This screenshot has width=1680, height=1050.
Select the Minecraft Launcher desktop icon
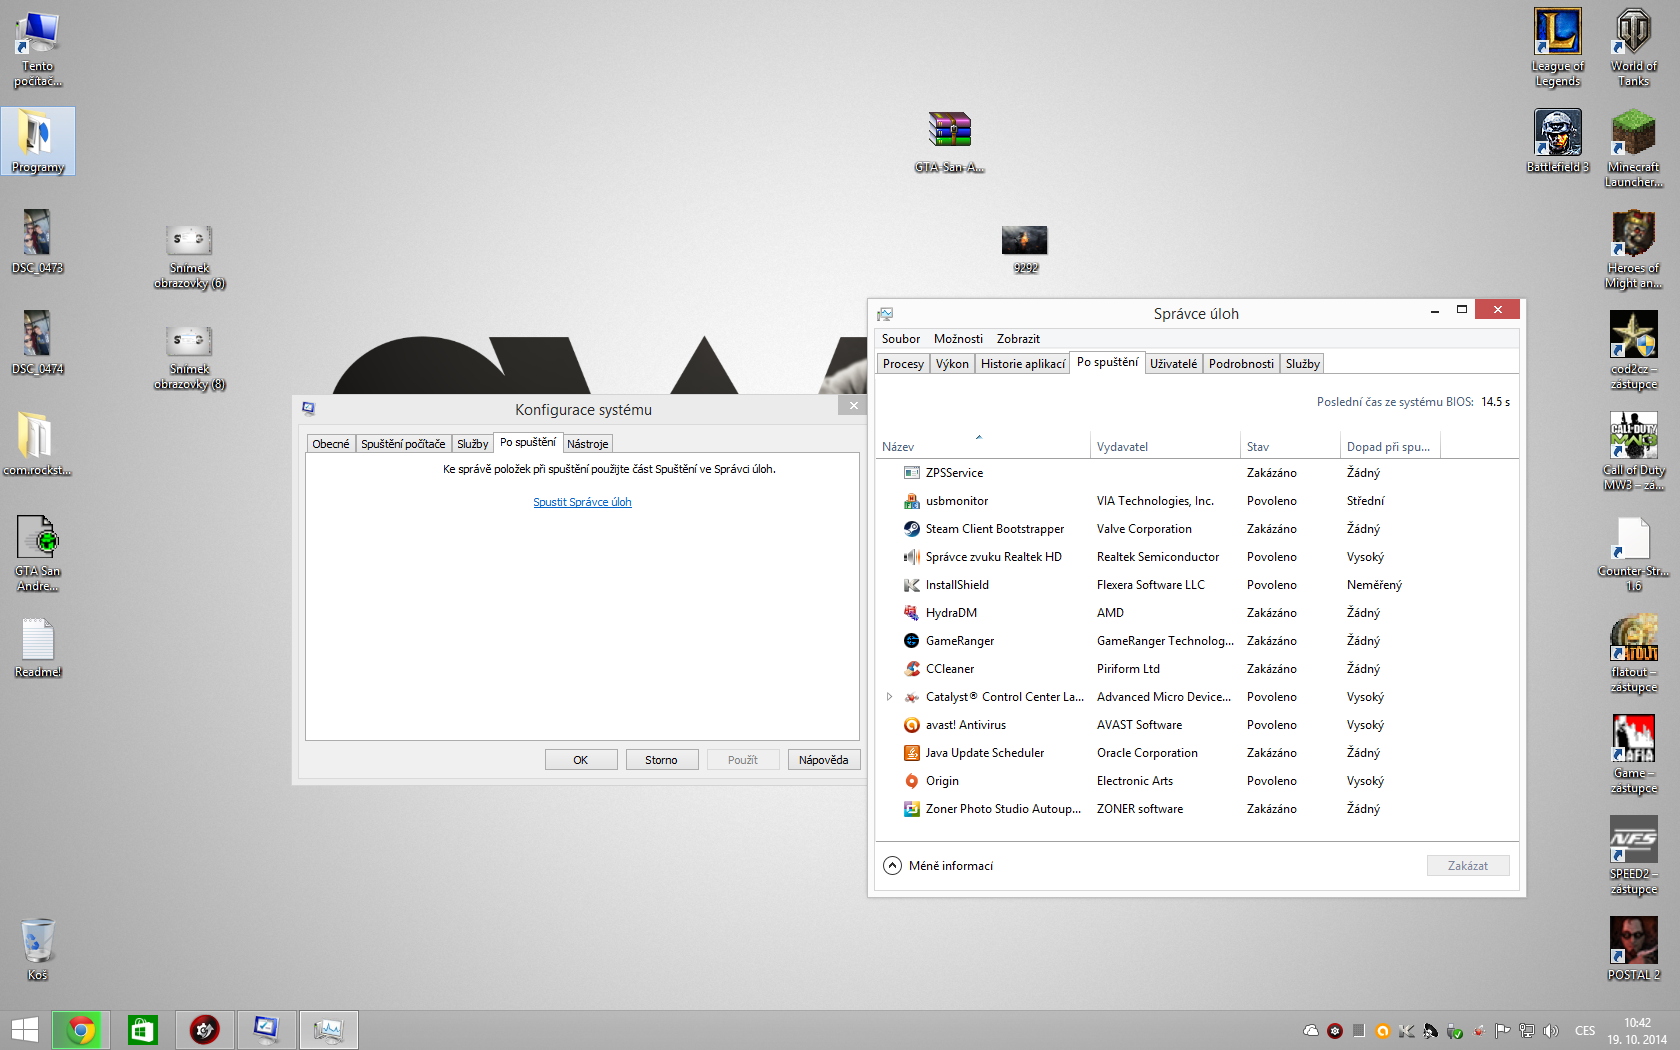click(1633, 149)
